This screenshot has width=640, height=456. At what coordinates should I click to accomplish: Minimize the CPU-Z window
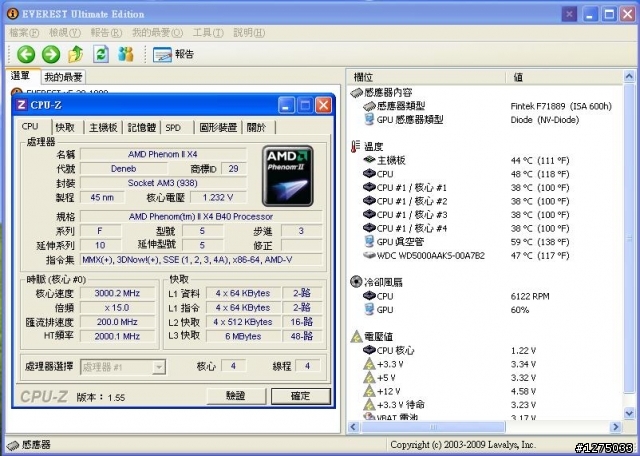pos(287,105)
